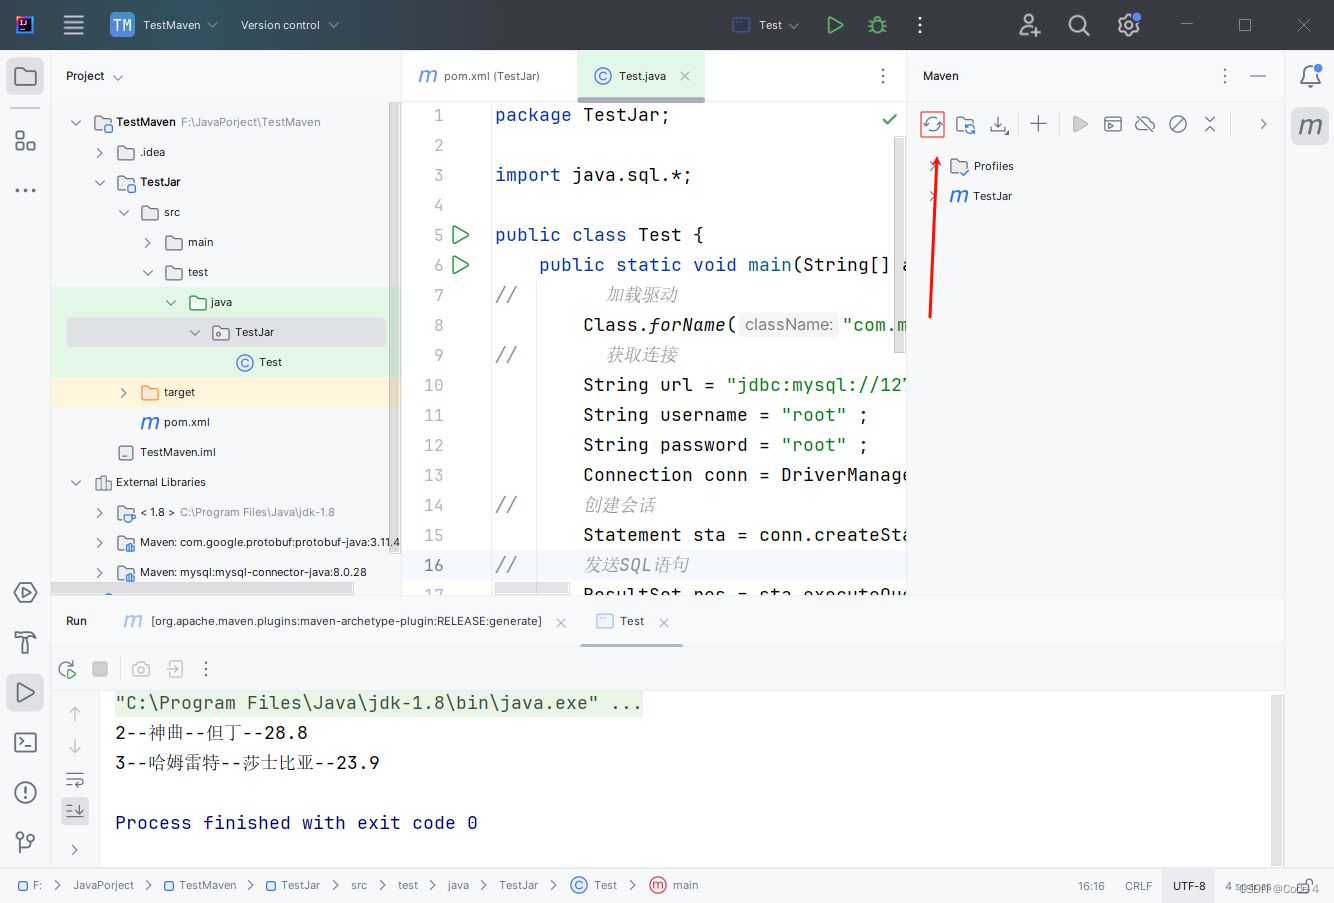
Task: Start debugging the Test configuration
Action: tap(878, 25)
